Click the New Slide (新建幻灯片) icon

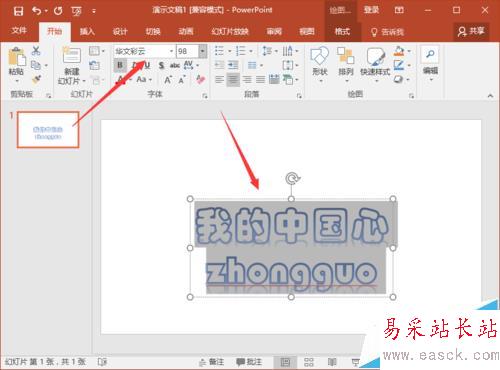tap(72, 55)
